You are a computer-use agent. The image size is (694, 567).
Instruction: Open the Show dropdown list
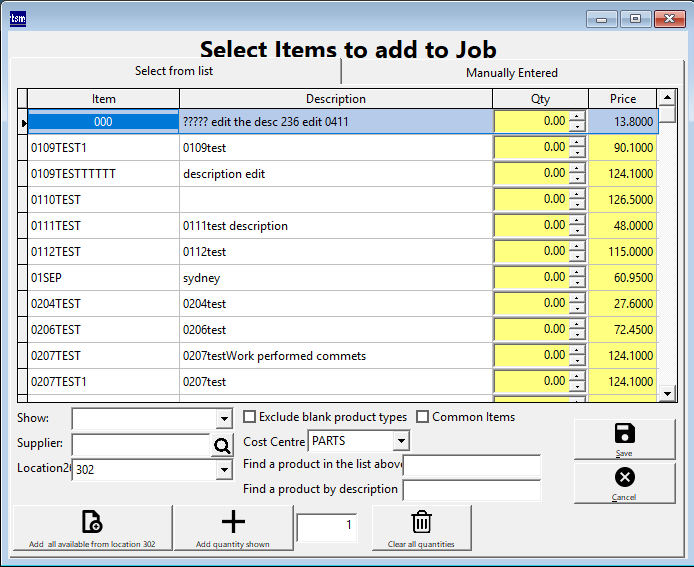224,419
